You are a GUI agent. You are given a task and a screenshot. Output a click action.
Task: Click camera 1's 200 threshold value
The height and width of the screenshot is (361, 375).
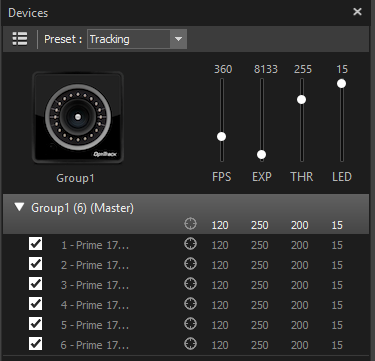click(x=300, y=245)
